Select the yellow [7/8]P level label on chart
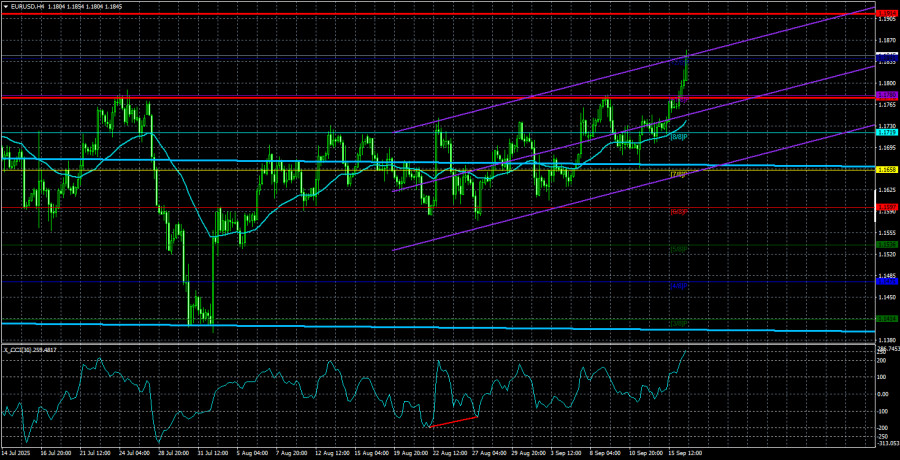 coord(678,175)
